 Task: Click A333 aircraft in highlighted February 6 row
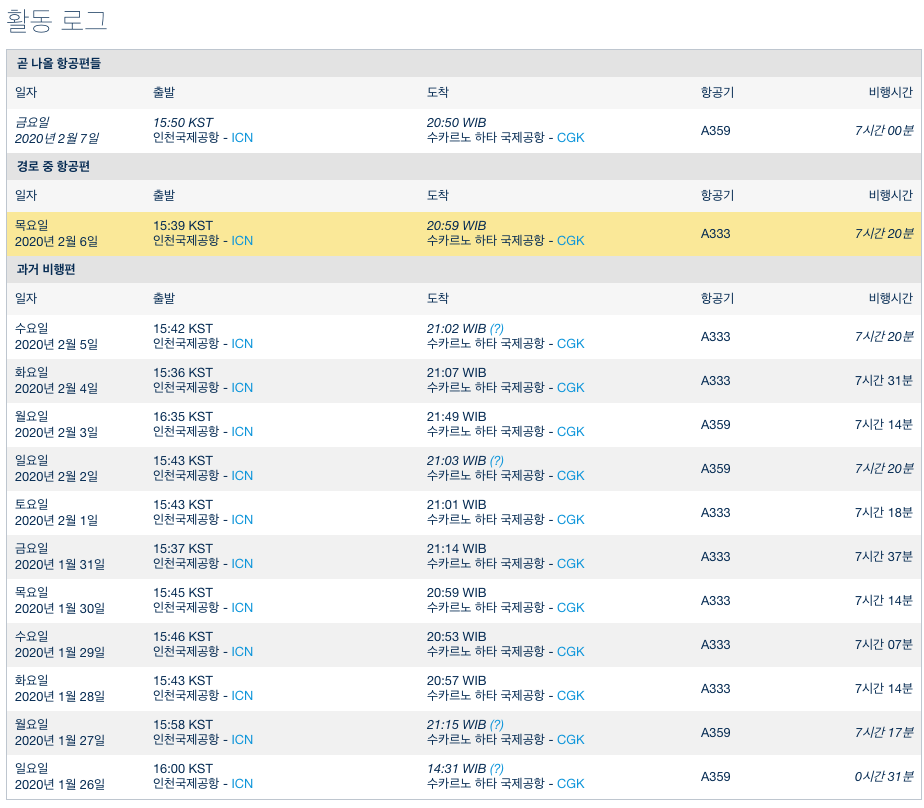tap(715, 234)
